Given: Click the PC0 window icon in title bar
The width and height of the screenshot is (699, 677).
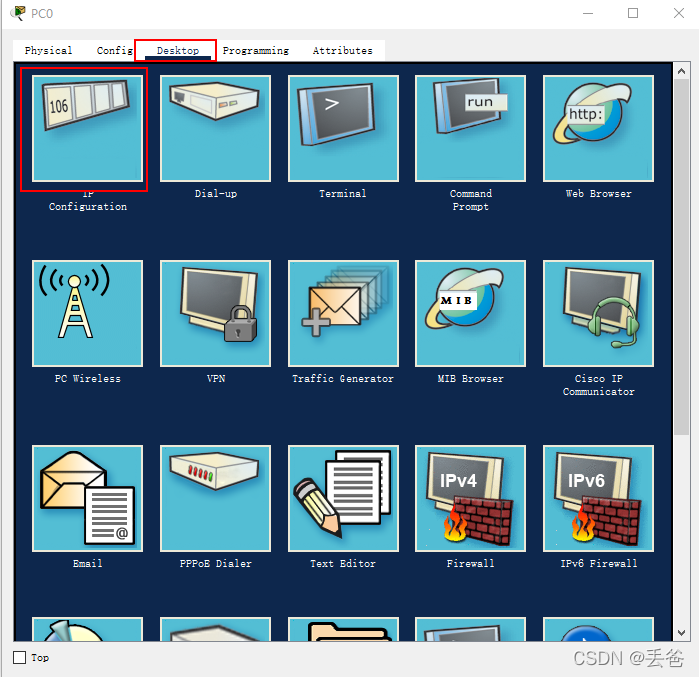Looking at the screenshot, I should click(17, 13).
